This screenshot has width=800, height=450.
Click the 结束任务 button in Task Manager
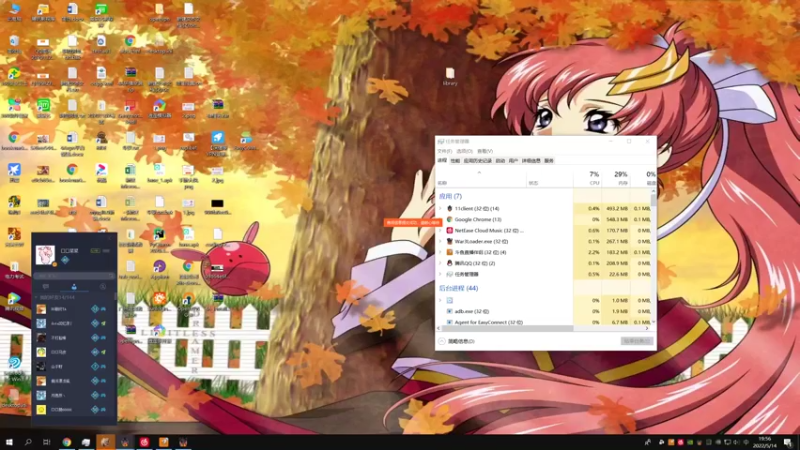[636, 341]
